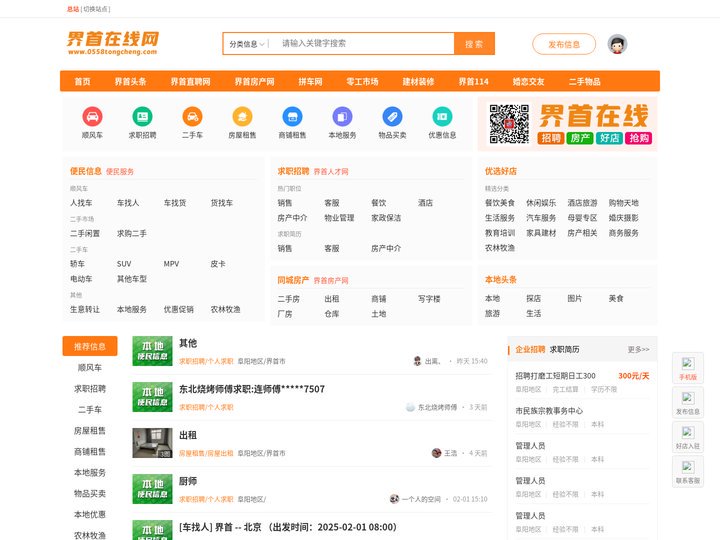
Task: Click the 人找车 link
Action: (81, 202)
